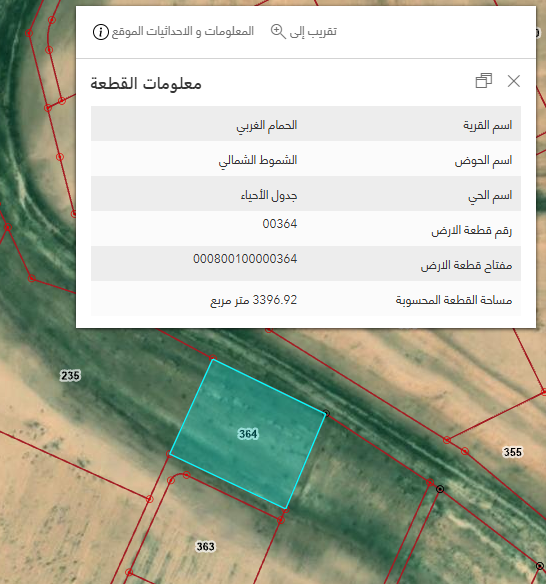Select village value الحمام الغربي
Viewport: 546px width, 584px height.
point(267,125)
